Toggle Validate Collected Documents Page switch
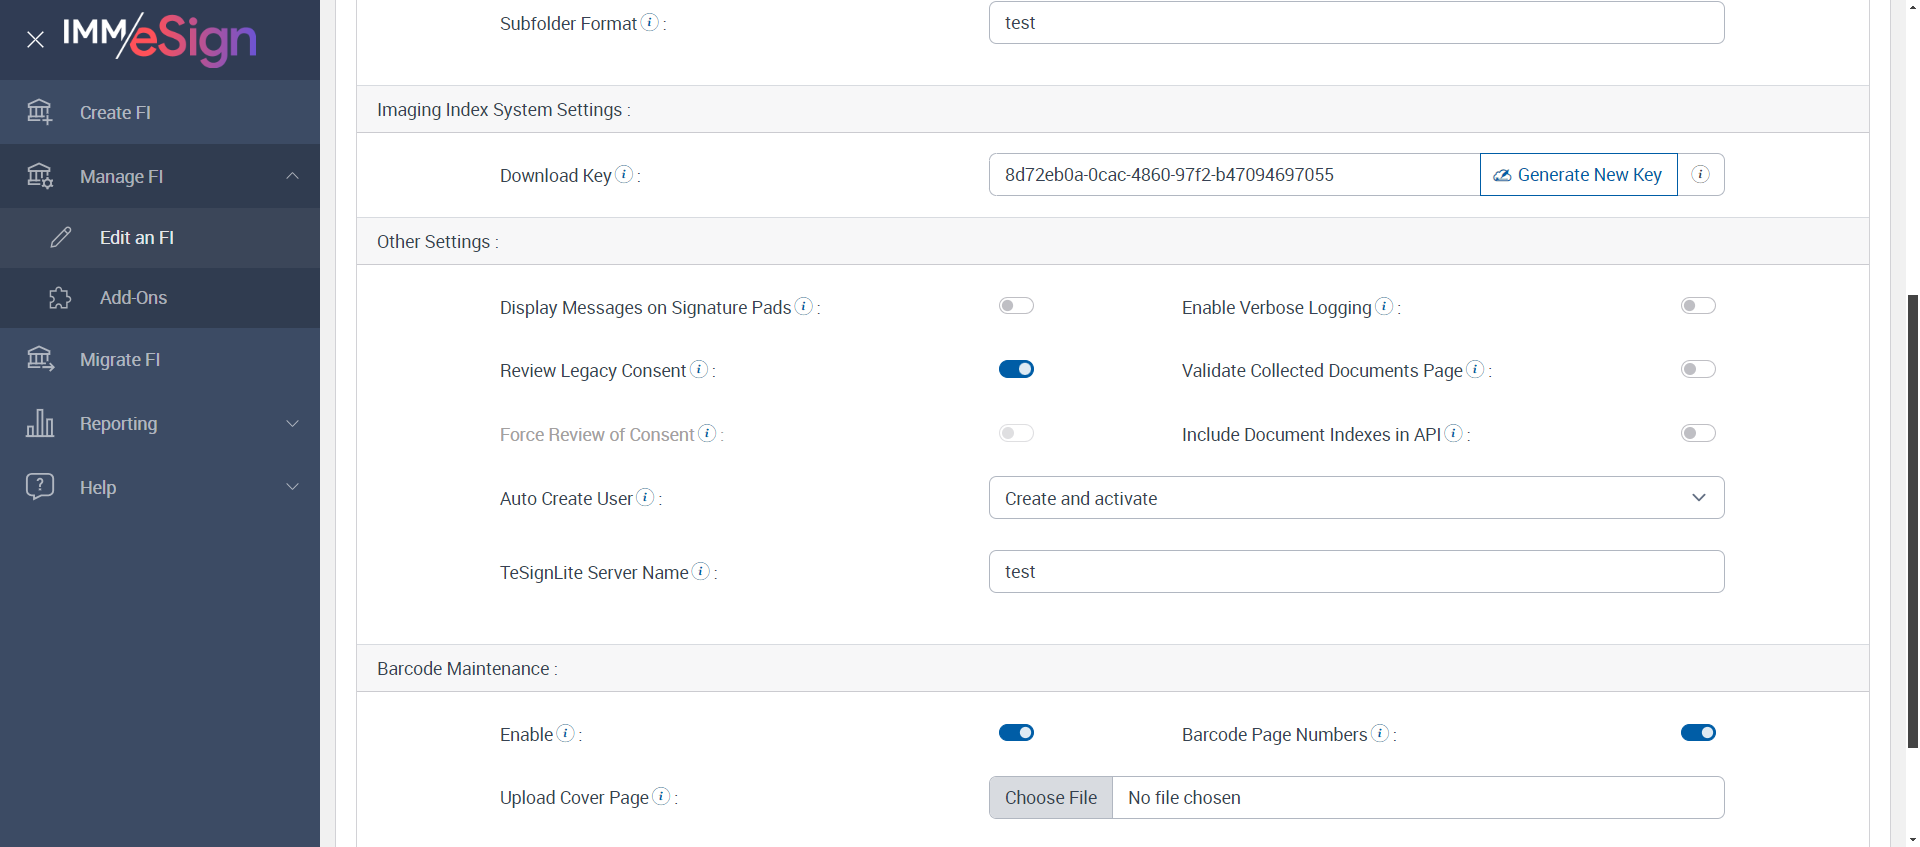This screenshot has height=847, width=1920. point(1698,370)
